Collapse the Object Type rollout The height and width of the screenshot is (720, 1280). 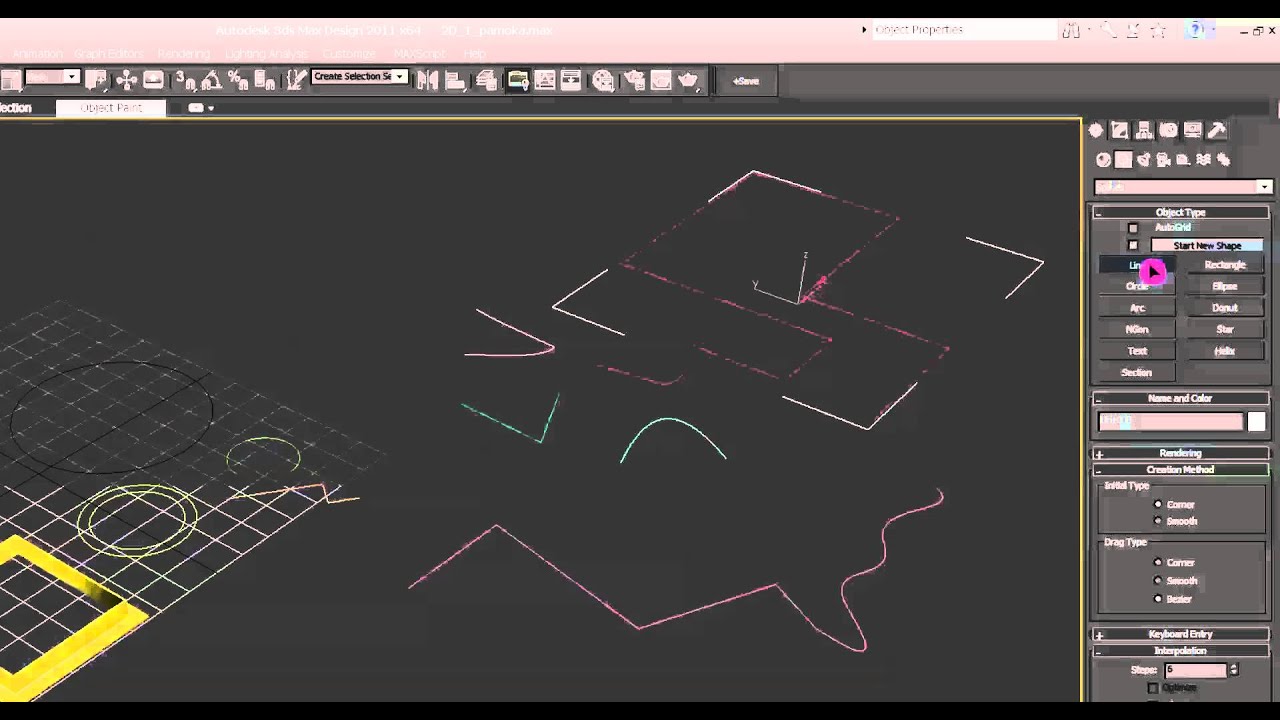pyautogui.click(x=1180, y=212)
